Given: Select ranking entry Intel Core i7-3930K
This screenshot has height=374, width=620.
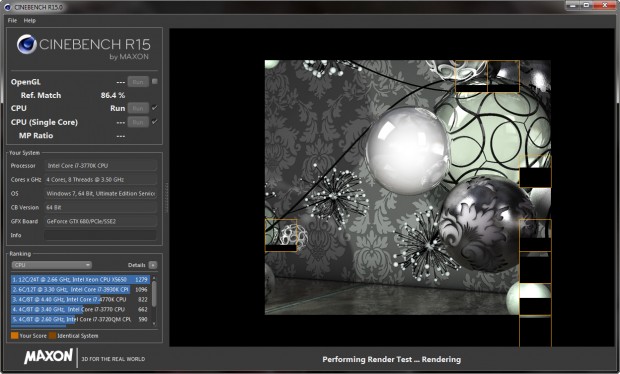Looking at the screenshot, I should tap(80, 289).
